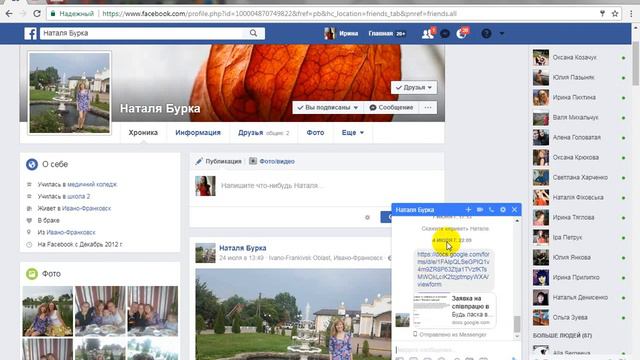Image resolution: width=640 pixels, height=360 pixels.
Task: Open chat with Светлана Харченко
Action: 579,178
